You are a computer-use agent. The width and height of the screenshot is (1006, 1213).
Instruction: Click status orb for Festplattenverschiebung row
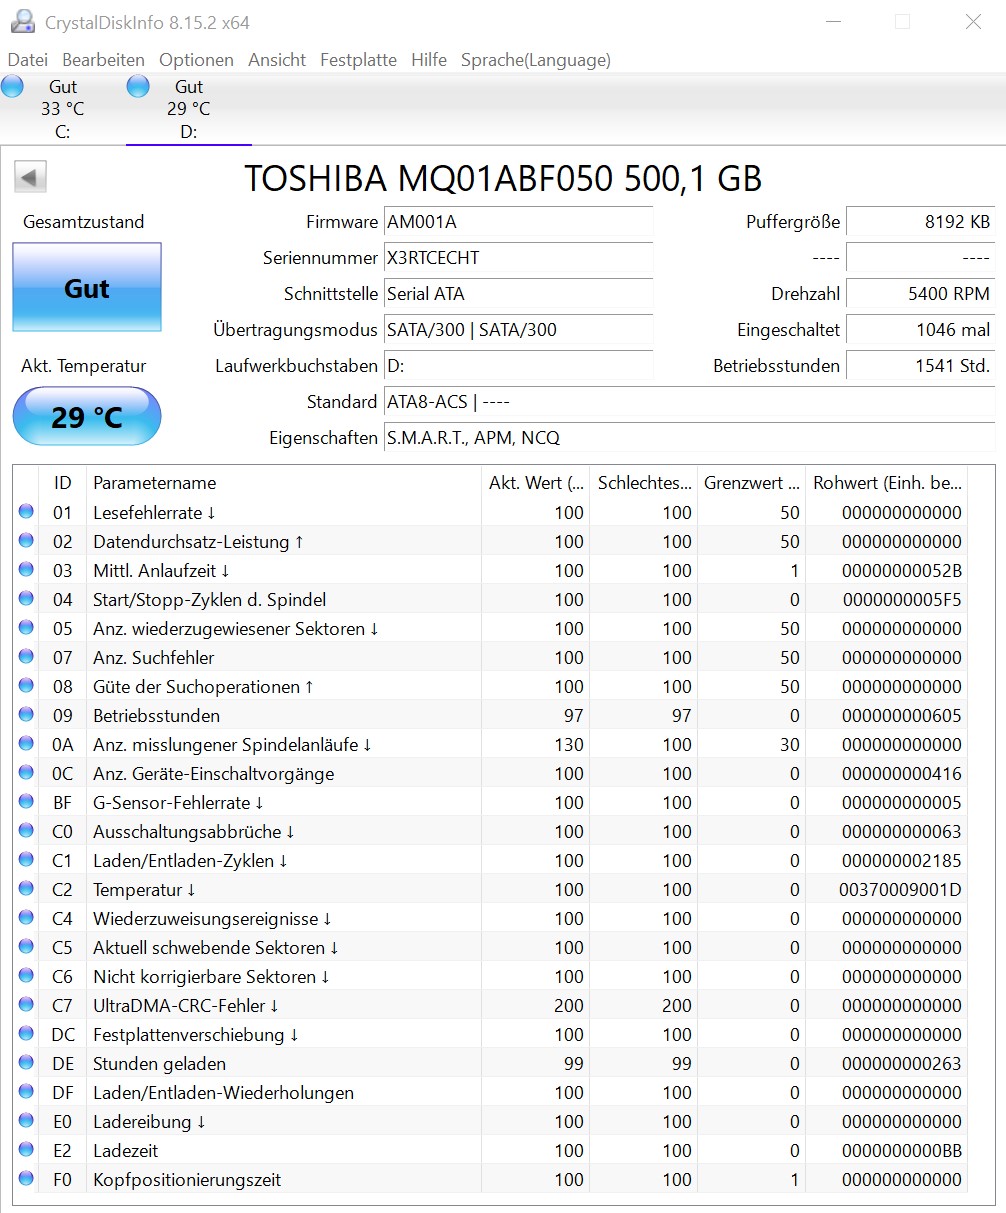tap(26, 1035)
